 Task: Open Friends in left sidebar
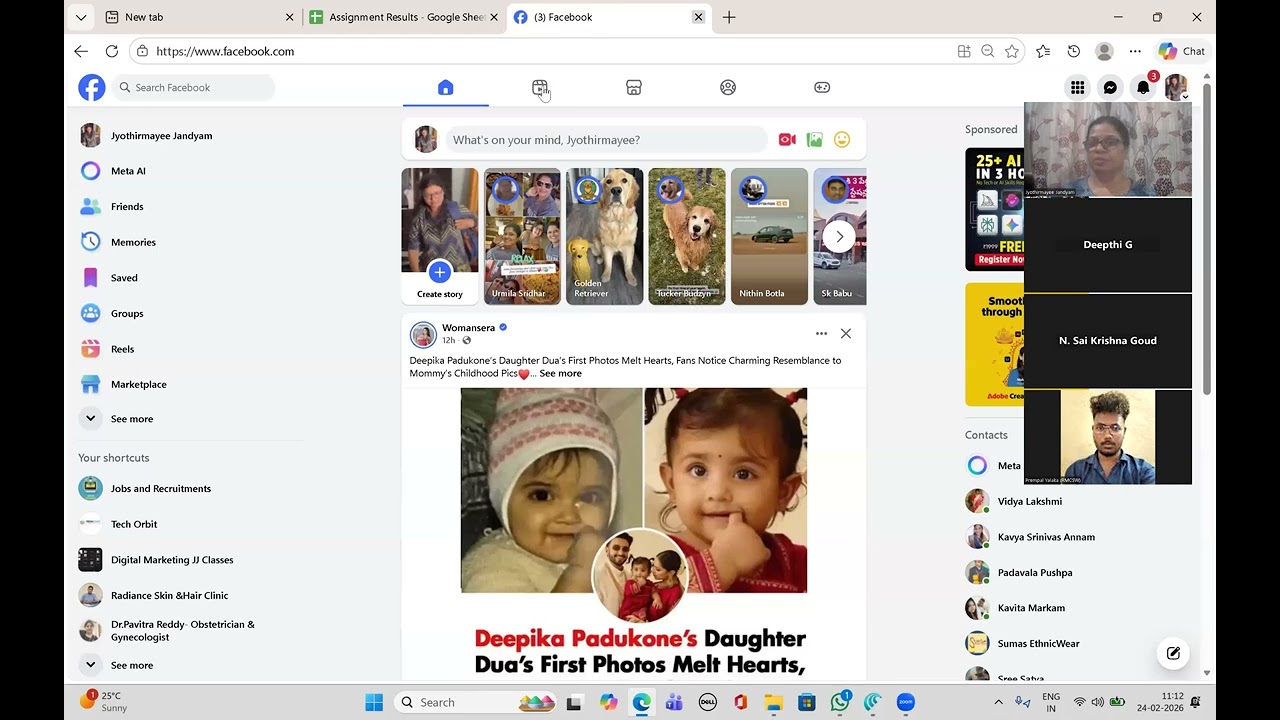point(127,207)
